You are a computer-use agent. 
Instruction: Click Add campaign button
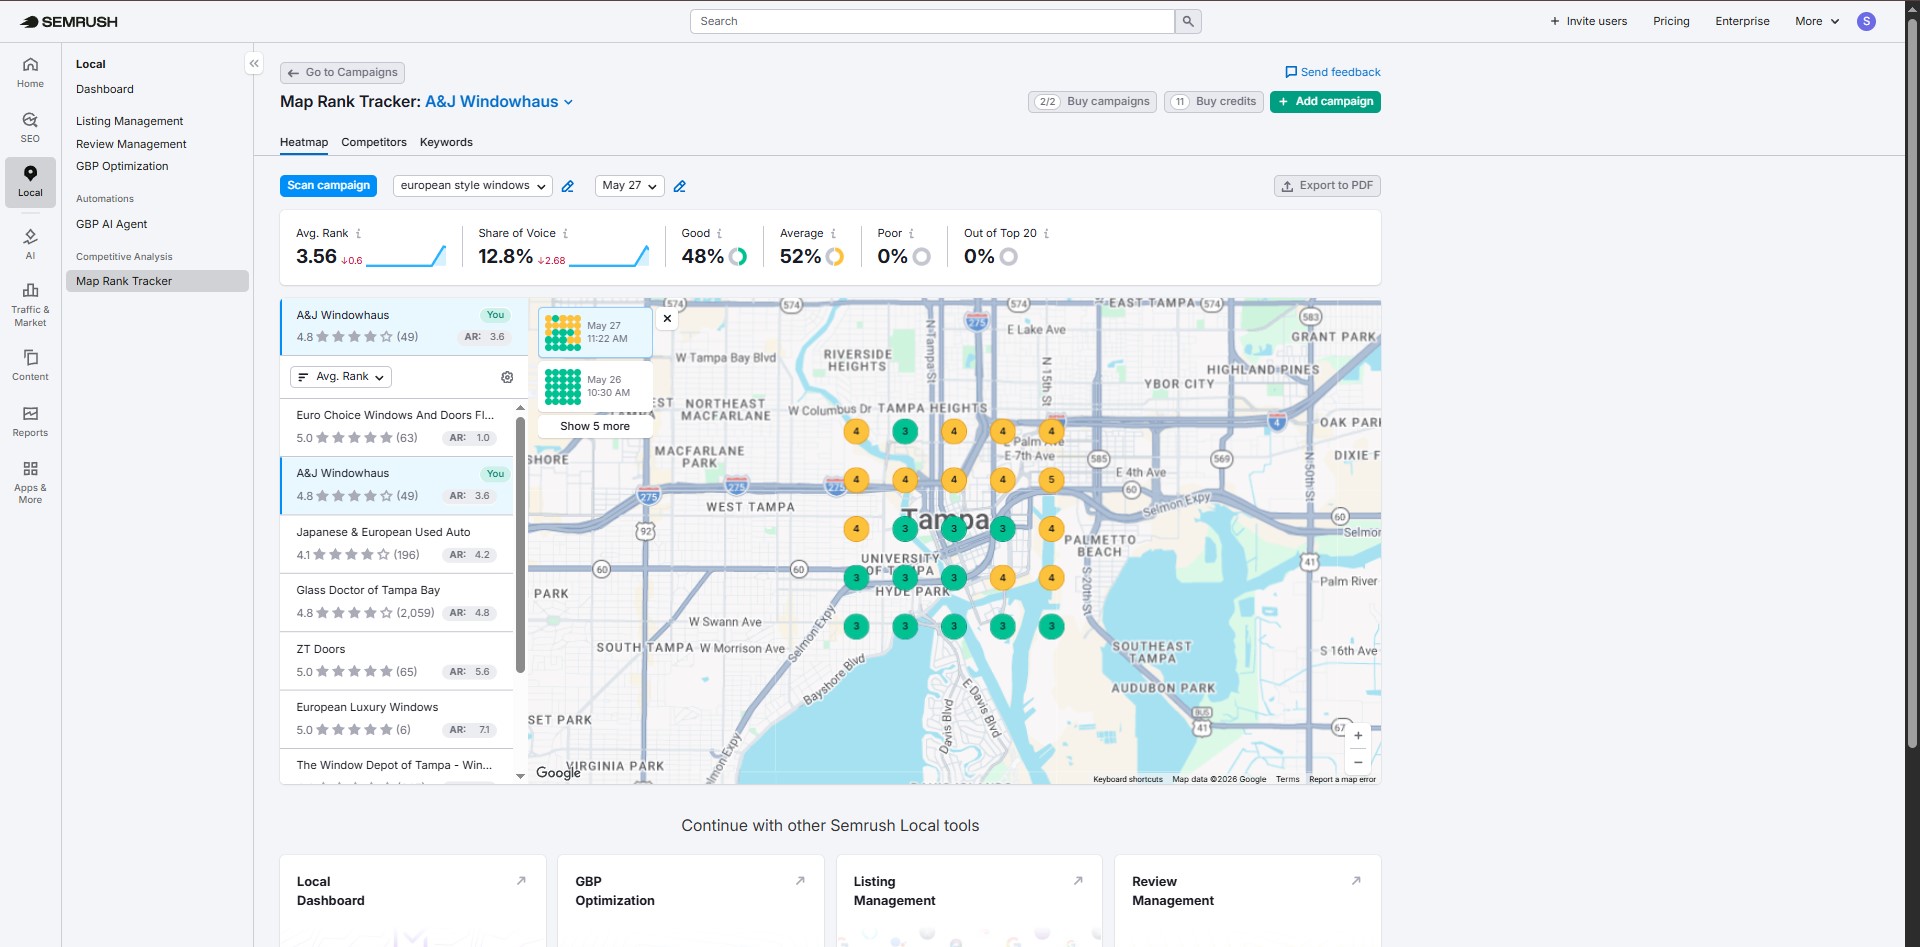point(1325,102)
